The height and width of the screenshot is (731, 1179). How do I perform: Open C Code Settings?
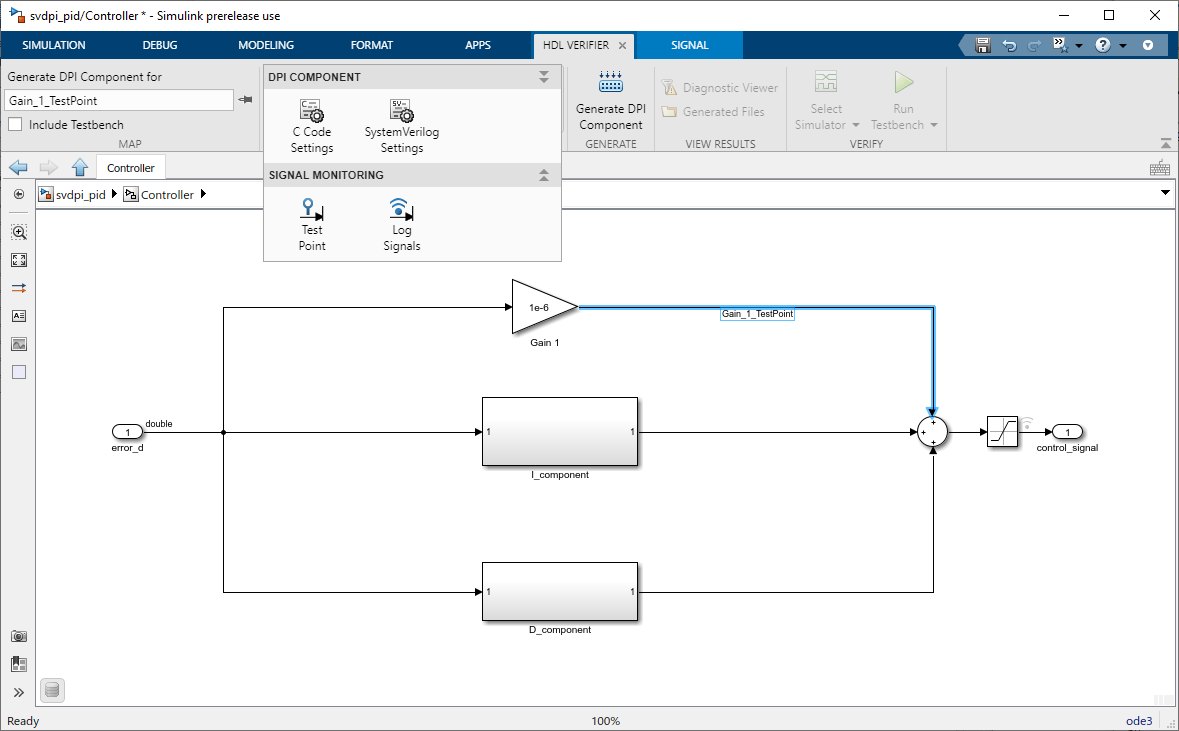click(311, 126)
